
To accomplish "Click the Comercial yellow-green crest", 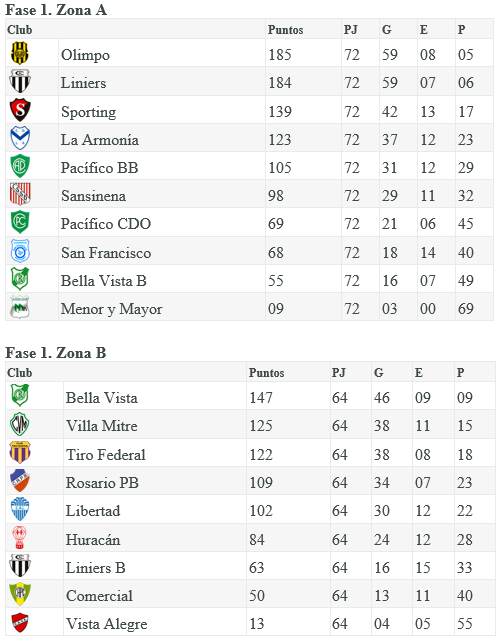I will point(20,594).
